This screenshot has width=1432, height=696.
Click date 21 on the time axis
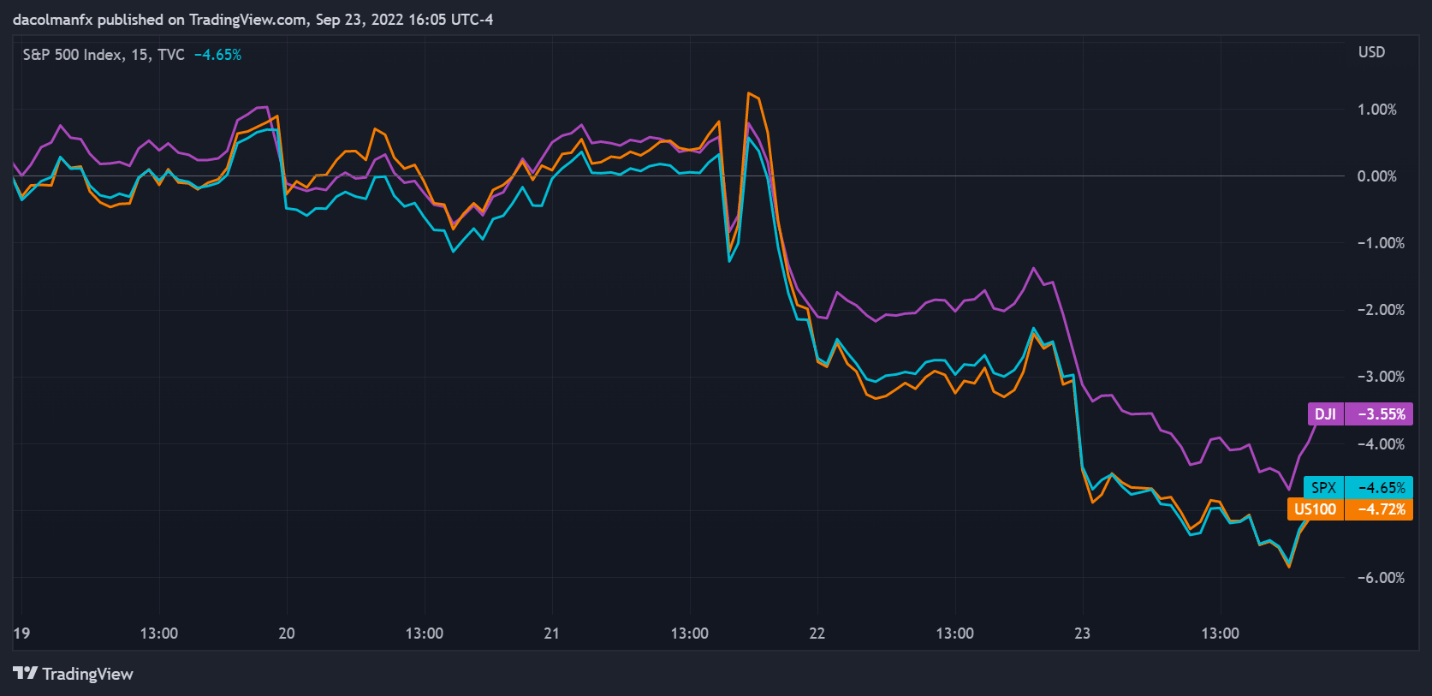pos(553,633)
